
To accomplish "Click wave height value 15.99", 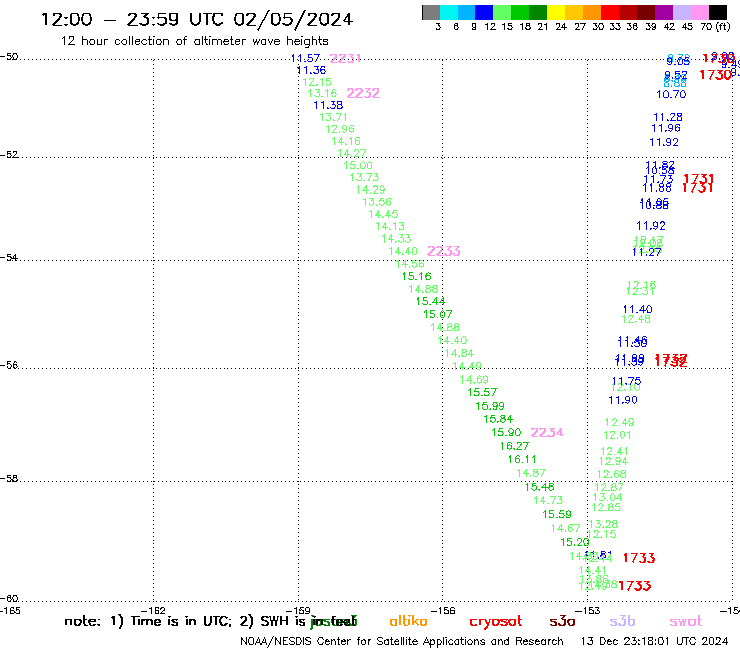I will pyautogui.click(x=490, y=406).
